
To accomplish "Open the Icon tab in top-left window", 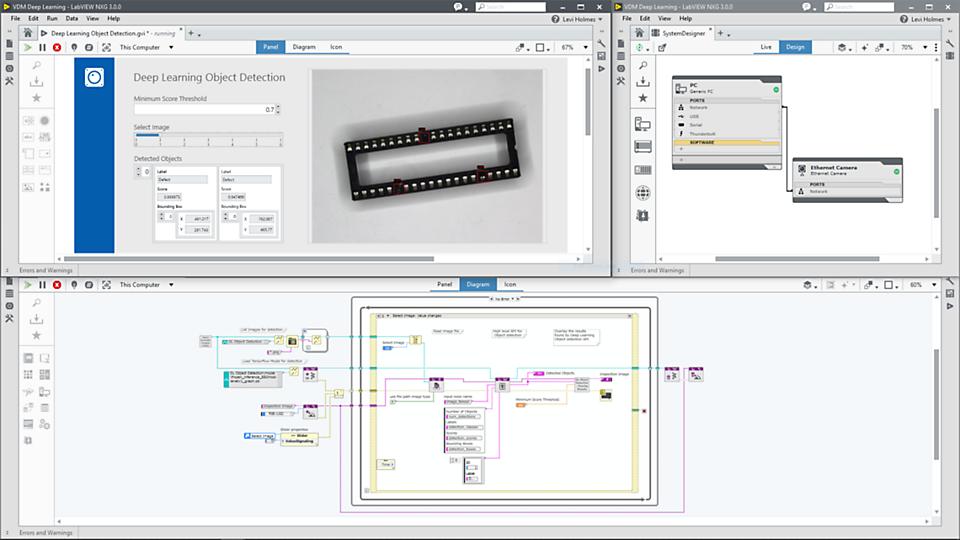I will pos(336,47).
